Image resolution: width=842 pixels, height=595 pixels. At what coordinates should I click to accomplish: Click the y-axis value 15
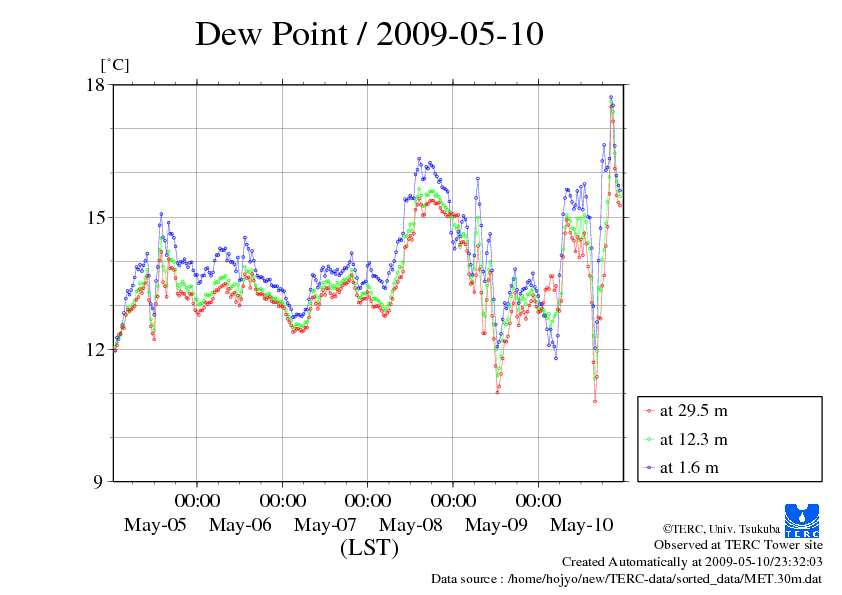click(96, 217)
